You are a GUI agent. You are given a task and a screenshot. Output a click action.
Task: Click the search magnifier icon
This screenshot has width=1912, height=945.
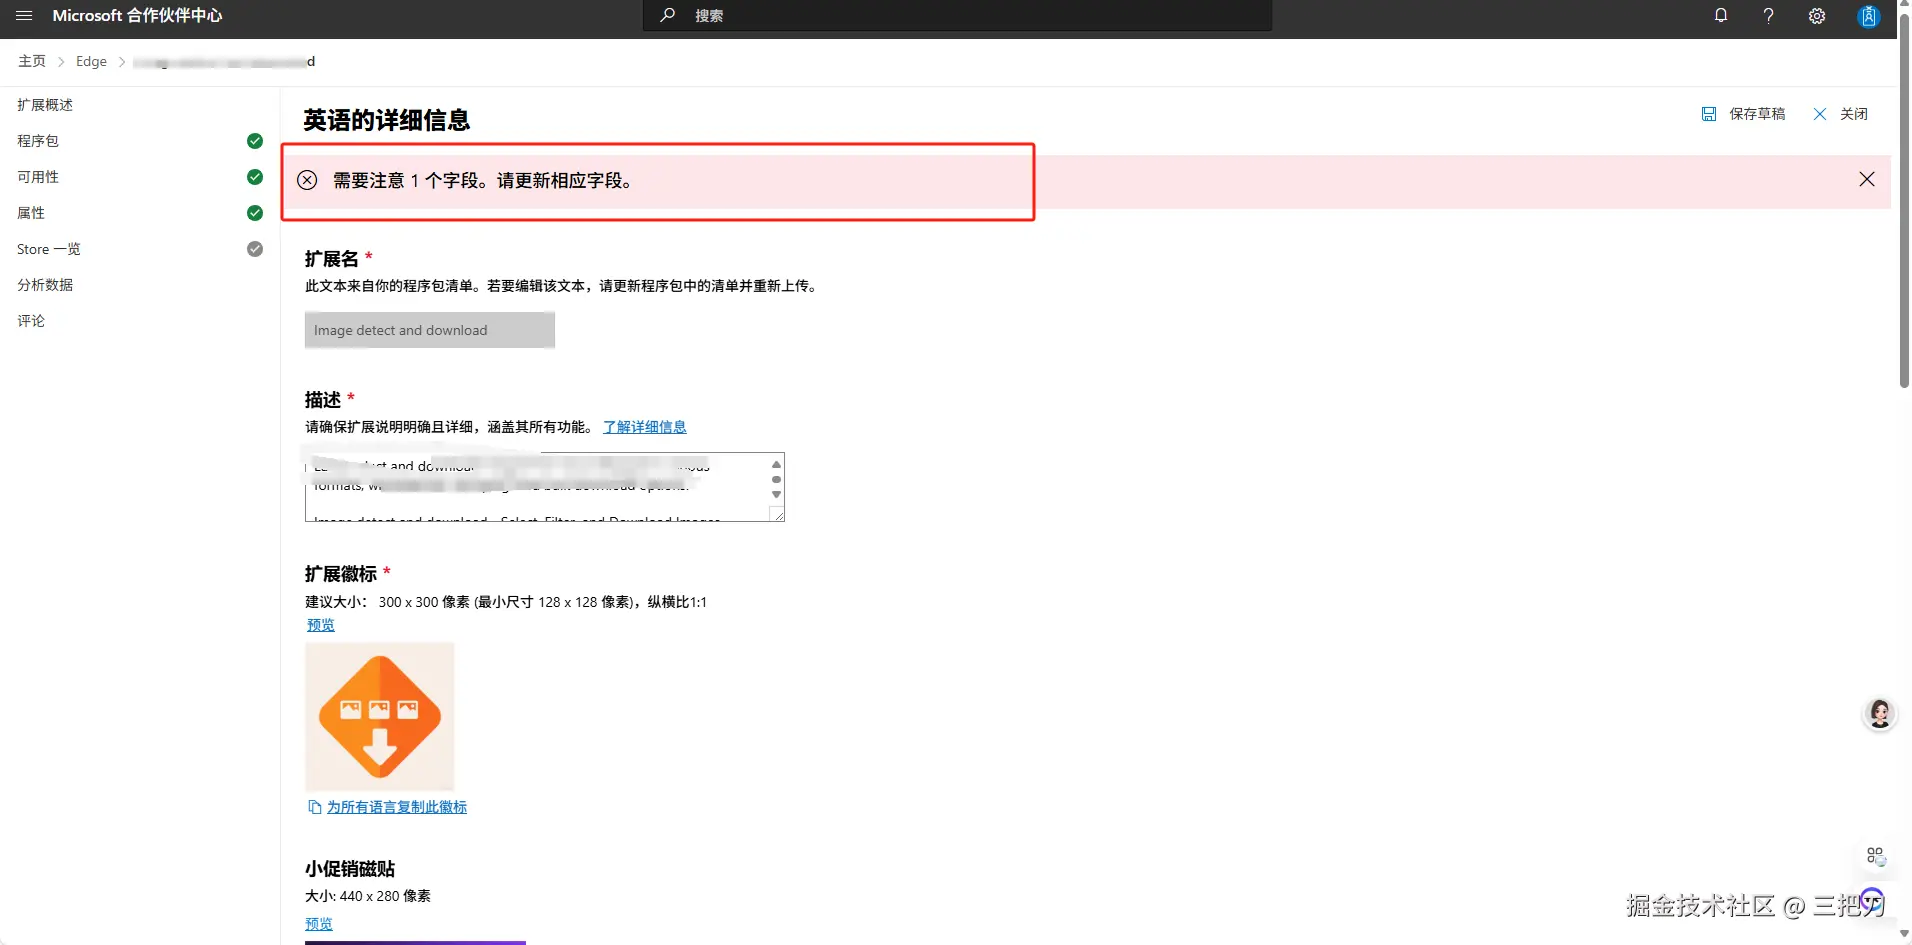(x=668, y=15)
